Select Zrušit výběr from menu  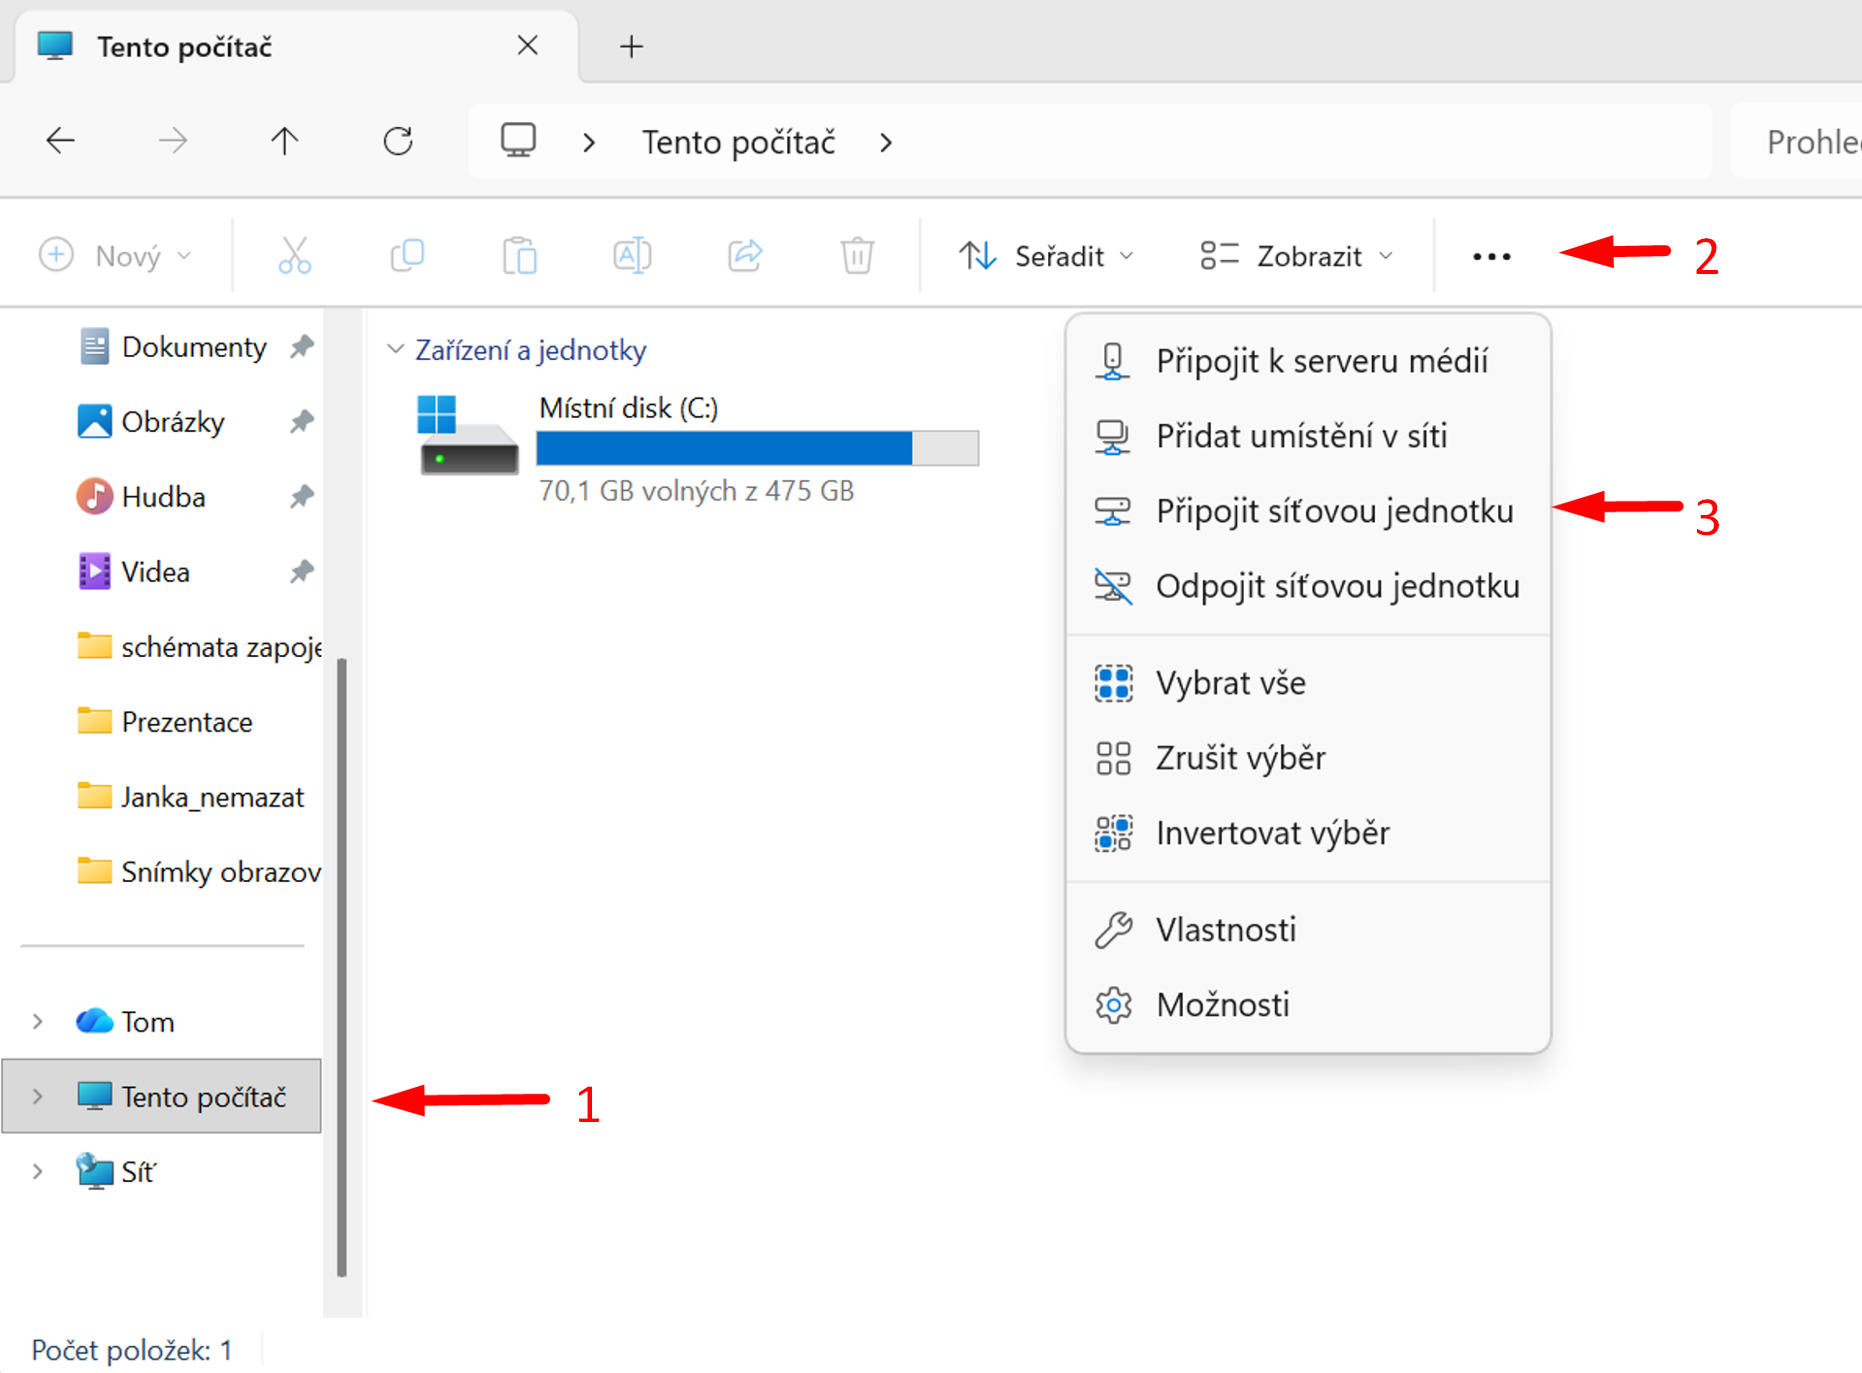[x=1308, y=758]
